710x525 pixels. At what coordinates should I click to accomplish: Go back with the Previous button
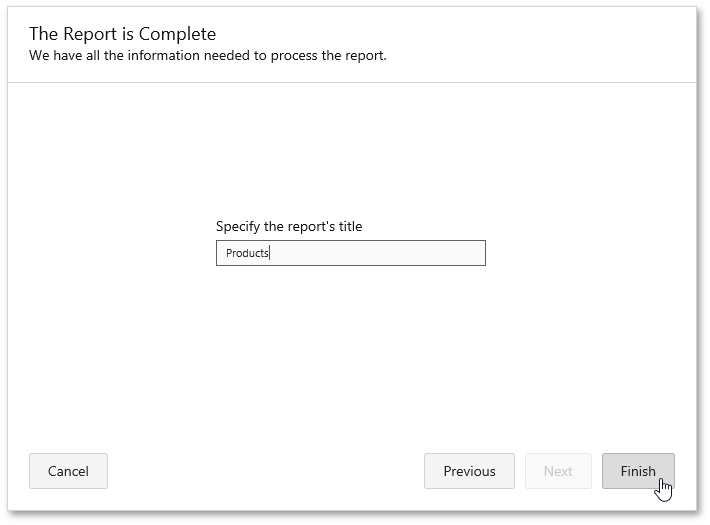(x=469, y=471)
